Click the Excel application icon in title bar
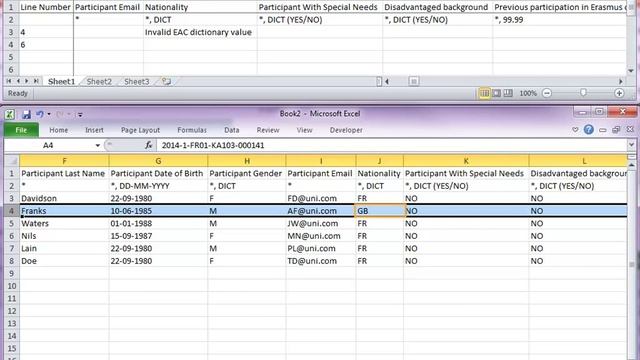This screenshot has height=360, width=640. pos(10,115)
